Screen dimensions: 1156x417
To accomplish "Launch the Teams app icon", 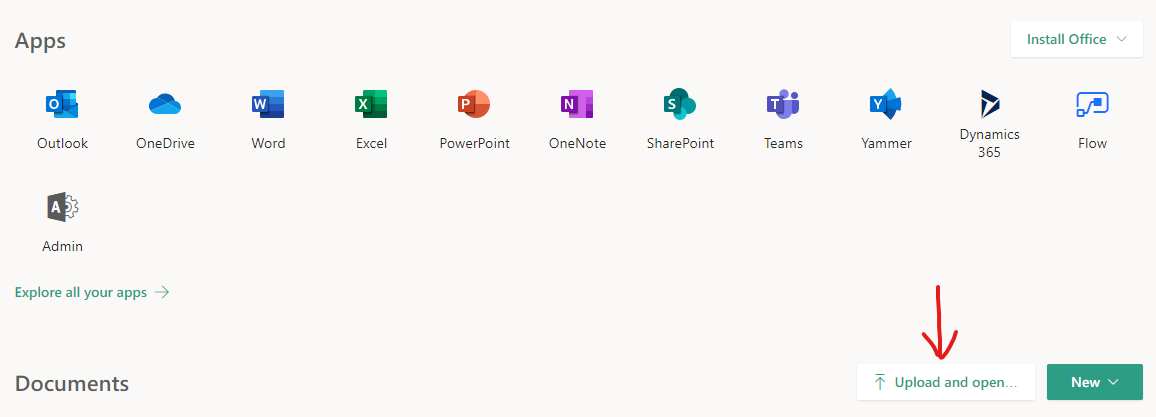I will pyautogui.click(x=783, y=104).
